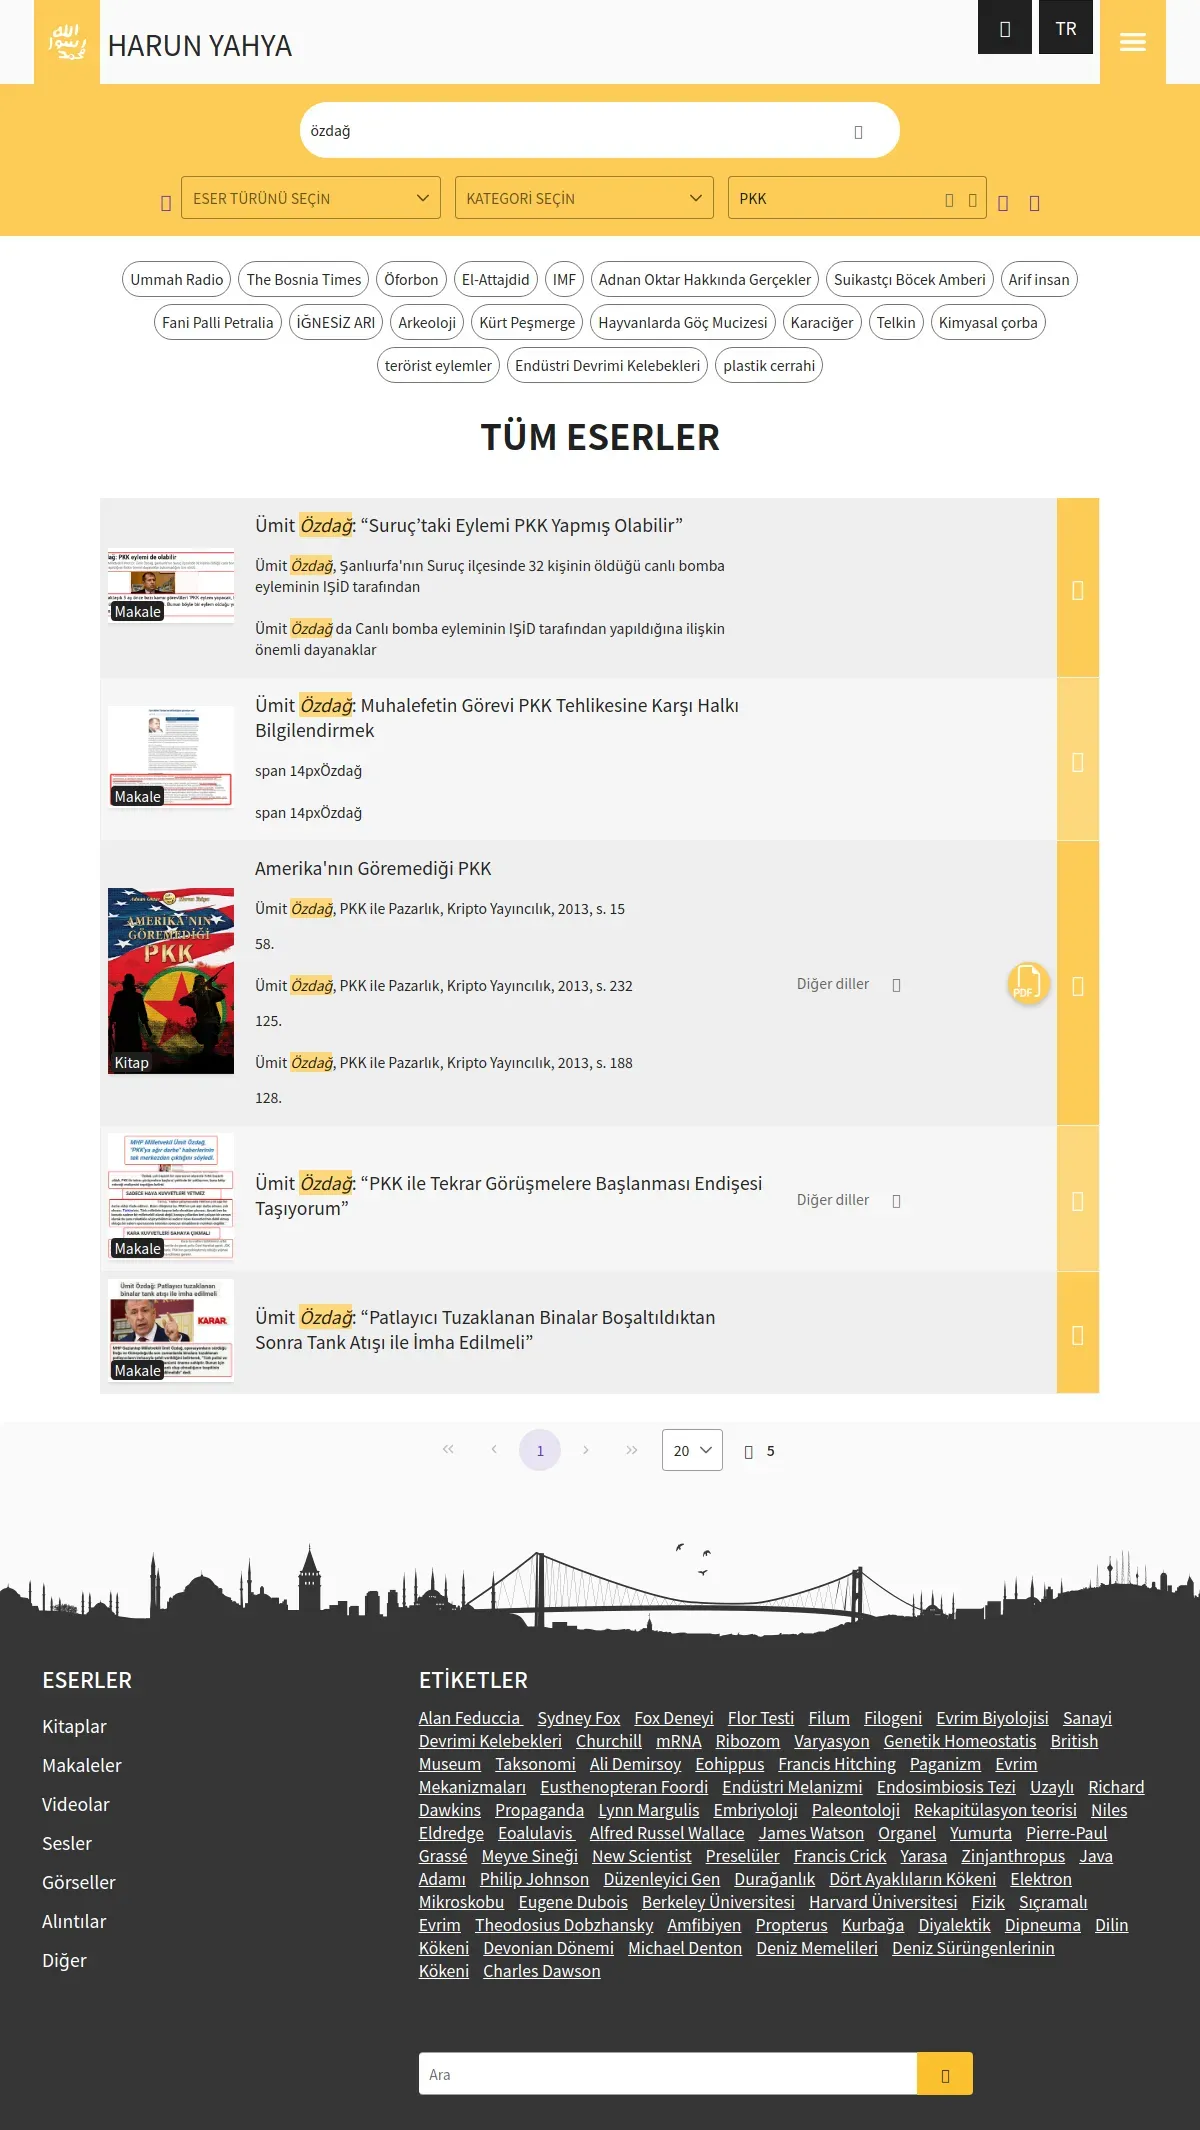1200x2130 pixels.
Task: Click yellow side icon on Tekrar Görüşmelere row
Action: coord(1078,1199)
